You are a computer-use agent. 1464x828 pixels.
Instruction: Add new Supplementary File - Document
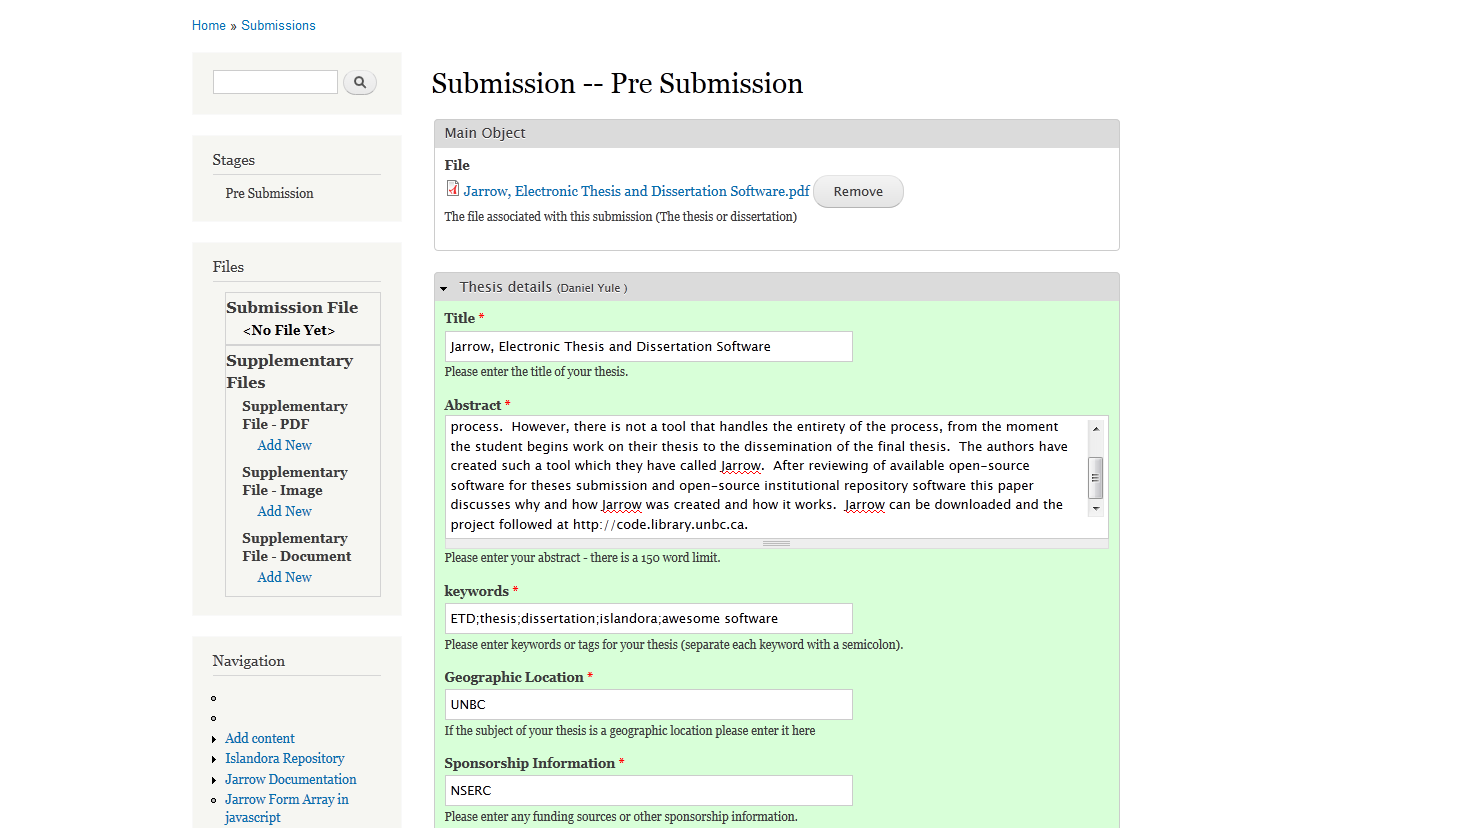284,577
